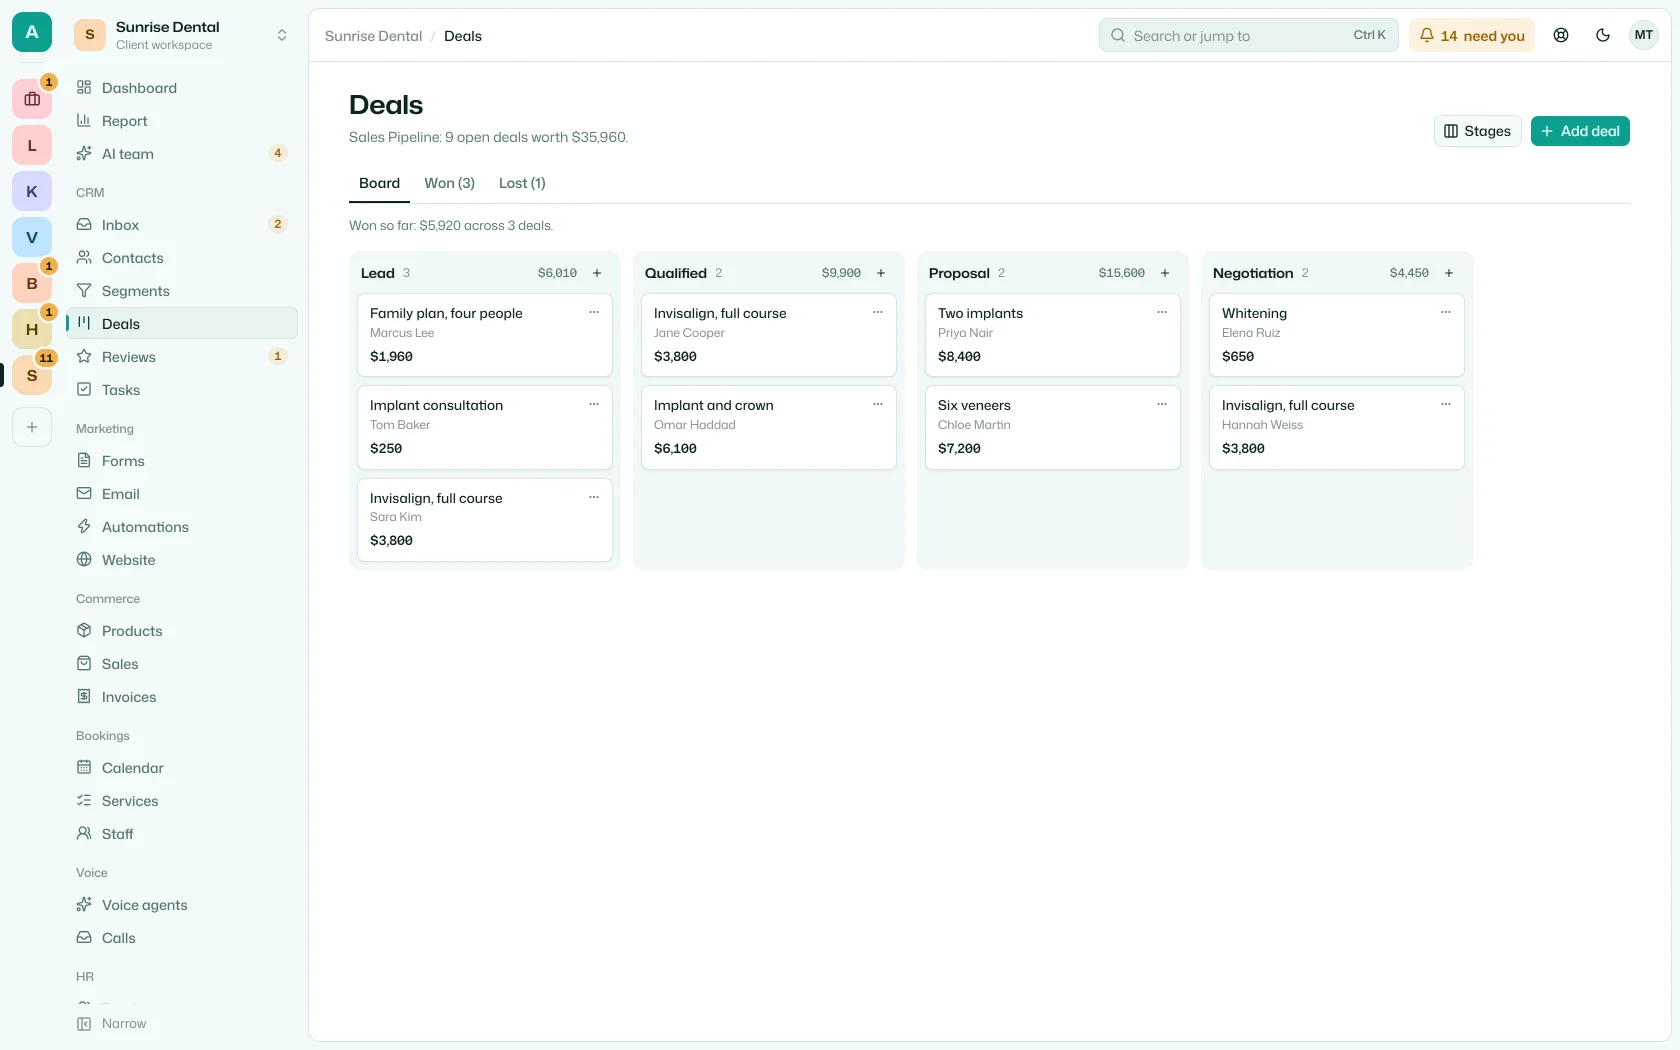Focus the Search or jump to field
The width and height of the screenshot is (1680, 1050).
point(1248,35)
